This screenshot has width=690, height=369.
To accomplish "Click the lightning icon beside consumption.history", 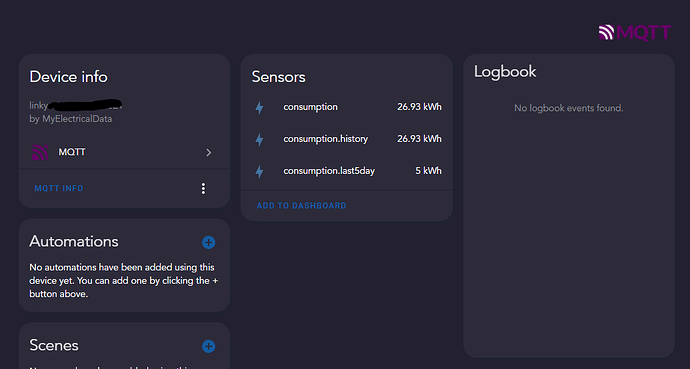I will (260, 140).
